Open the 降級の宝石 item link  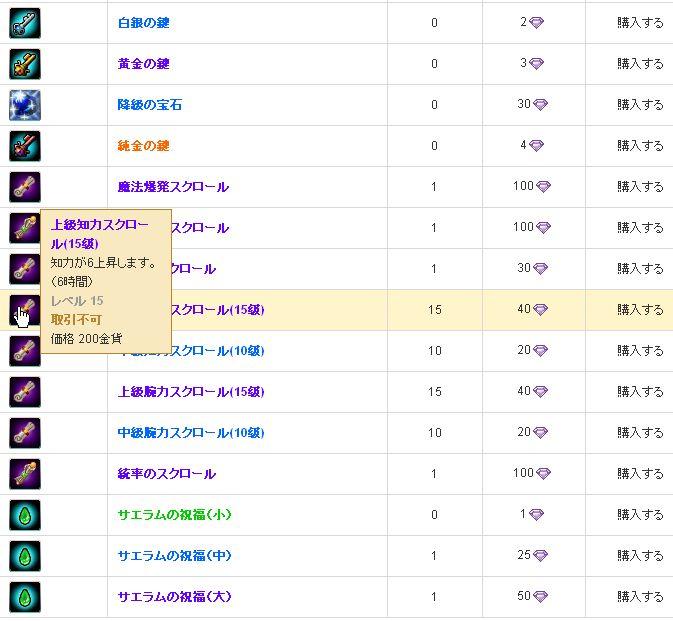(150, 105)
